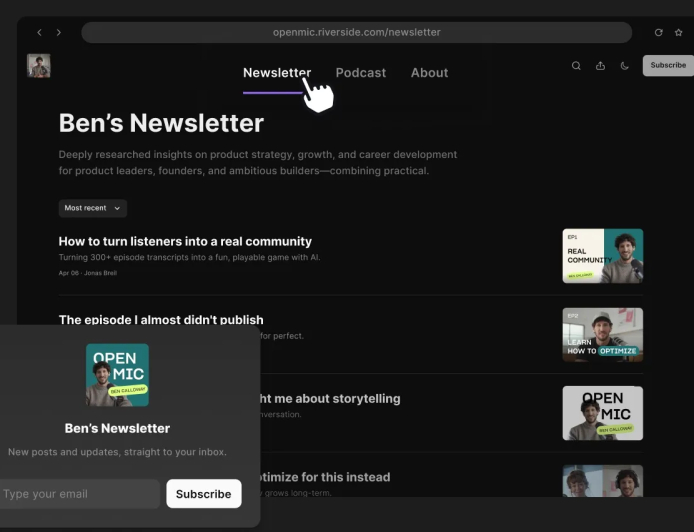Click the 'Ben's Newsletter' title in popup
The image size is (694, 532).
click(117, 428)
